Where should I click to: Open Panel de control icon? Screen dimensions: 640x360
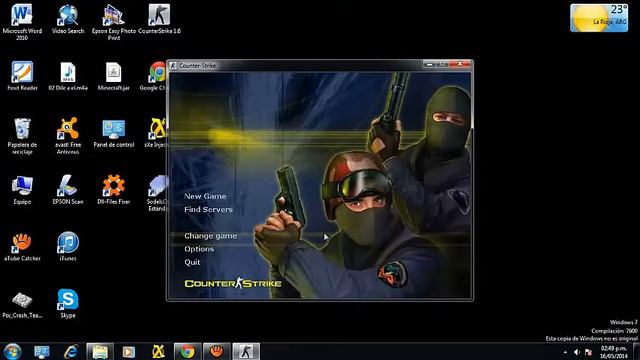click(113, 133)
